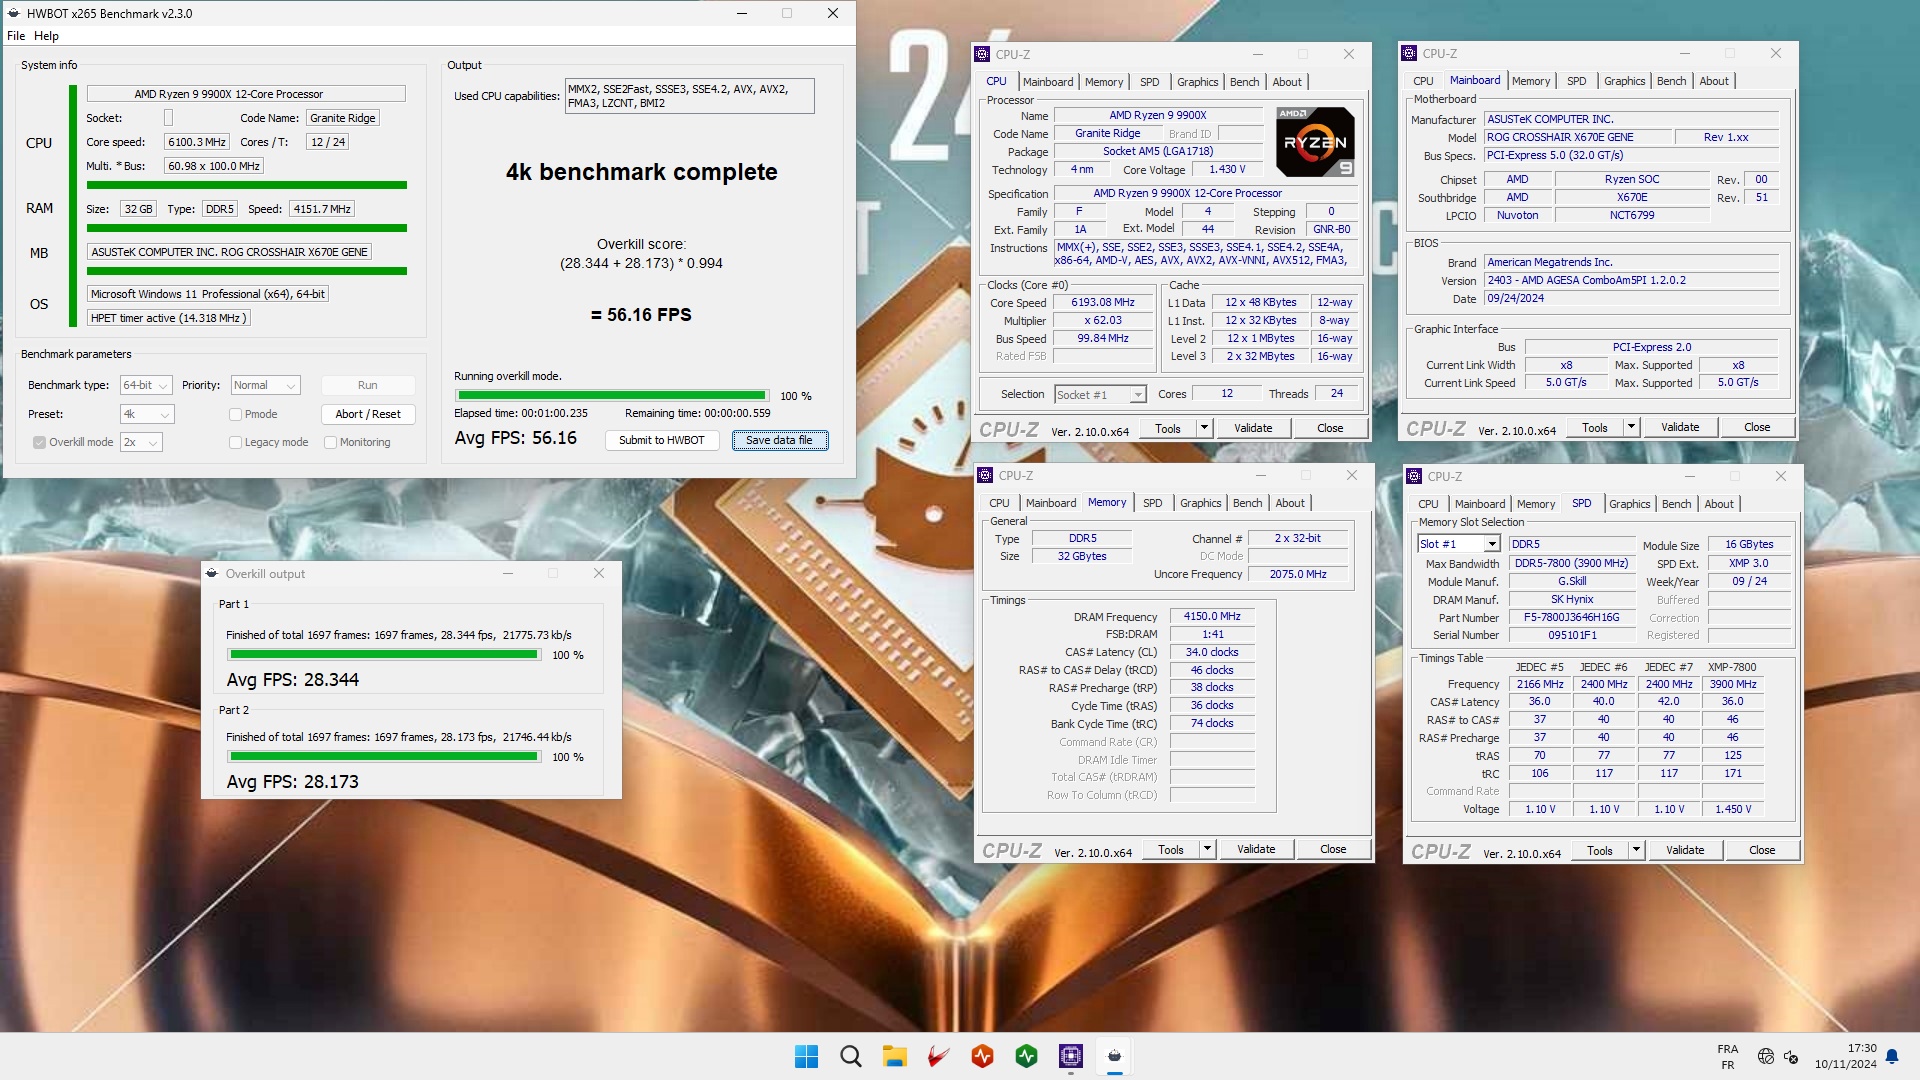Enable the Monitoring checkbox

click(330, 442)
